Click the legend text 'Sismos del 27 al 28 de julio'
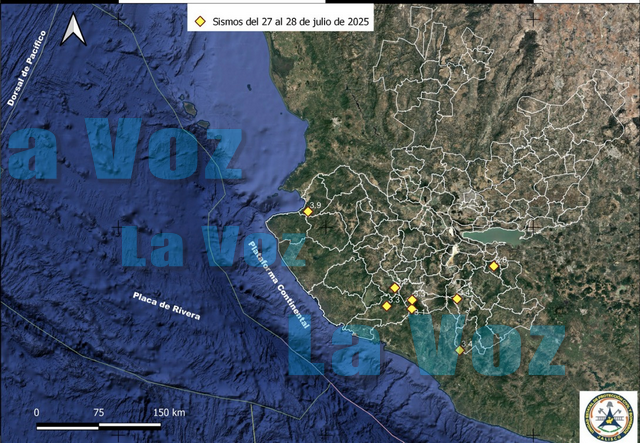The height and width of the screenshot is (443, 640). (x=290, y=20)
